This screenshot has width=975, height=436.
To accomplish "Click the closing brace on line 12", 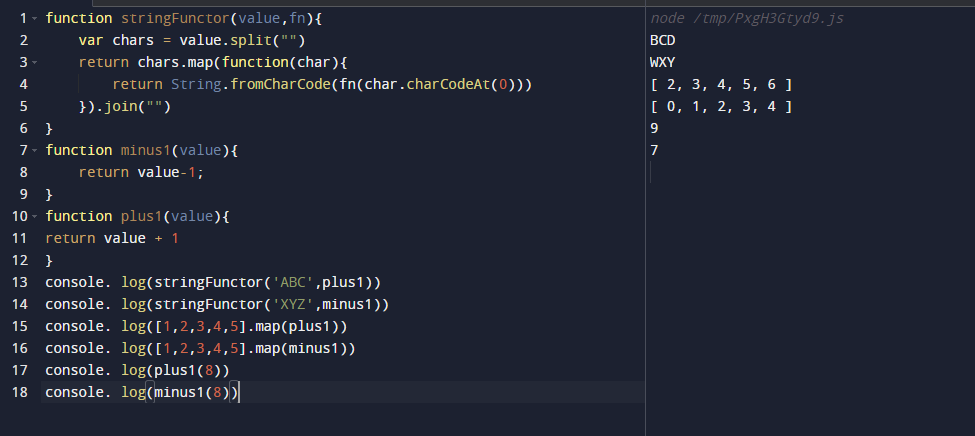I will coord(49,260).
